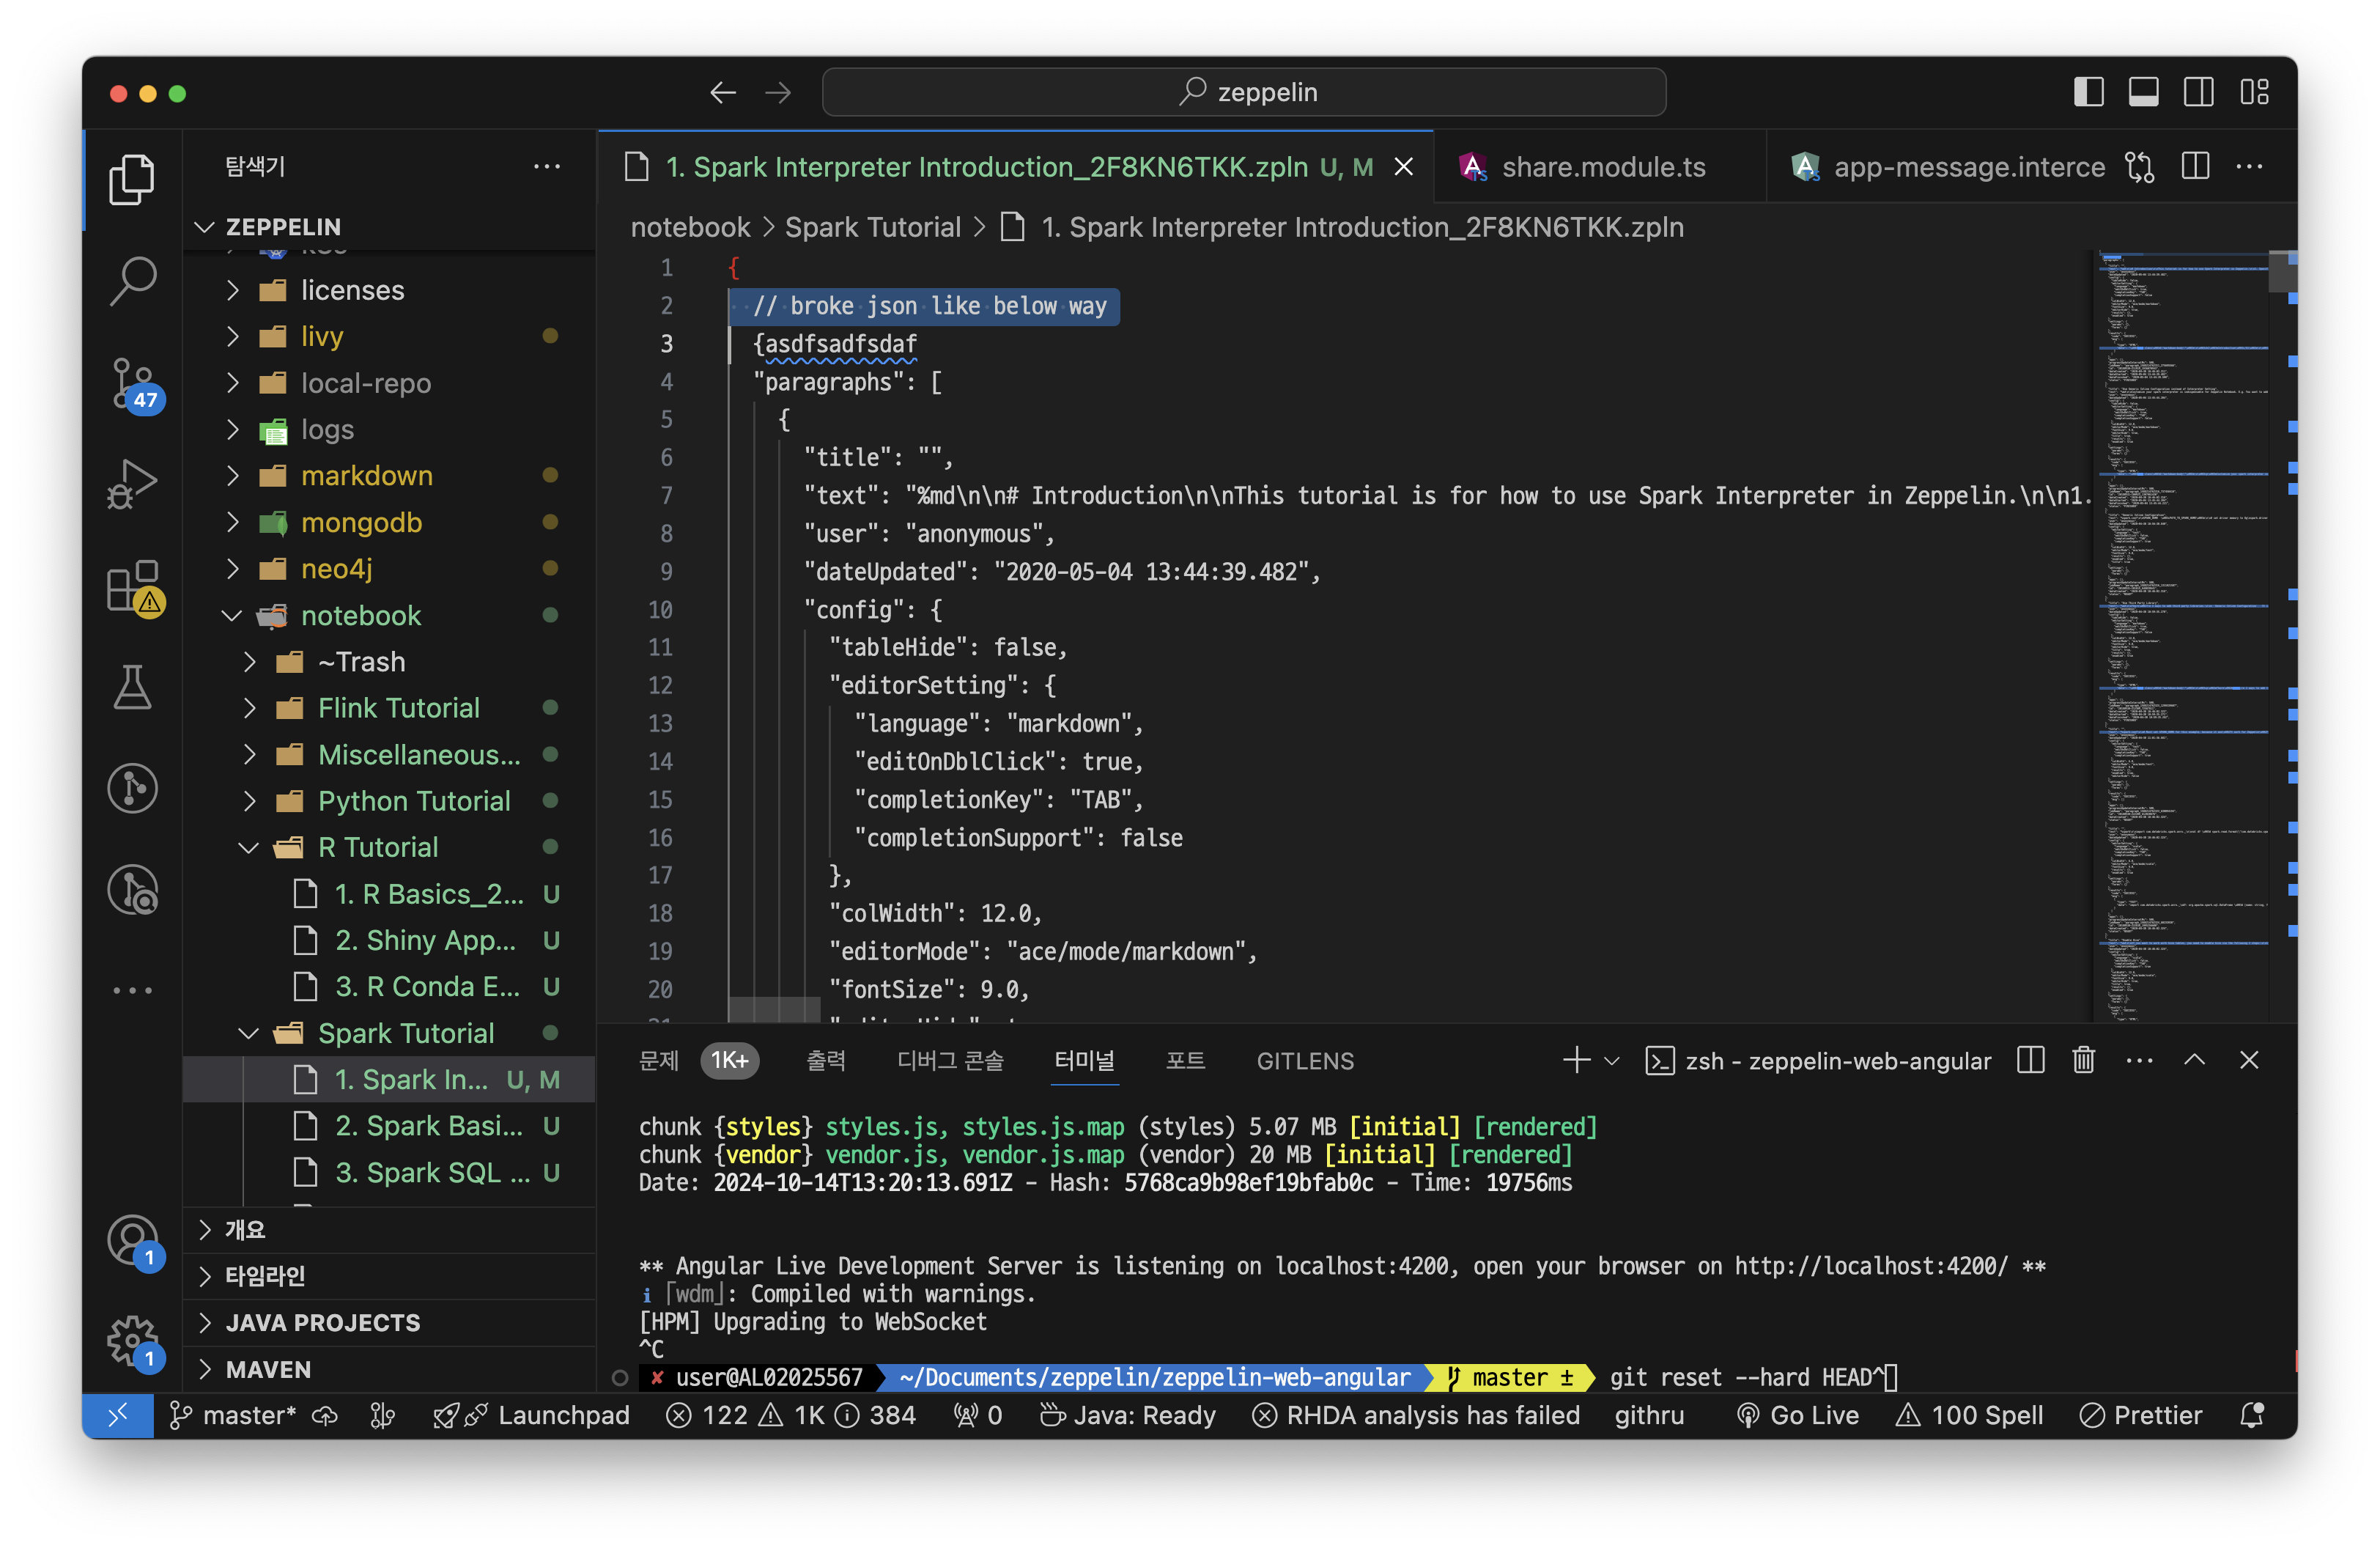The height and width of the screenshot is (1548, 2380).
Task: Open the 문제 panel tab
Action: [x=658, y=1060]
